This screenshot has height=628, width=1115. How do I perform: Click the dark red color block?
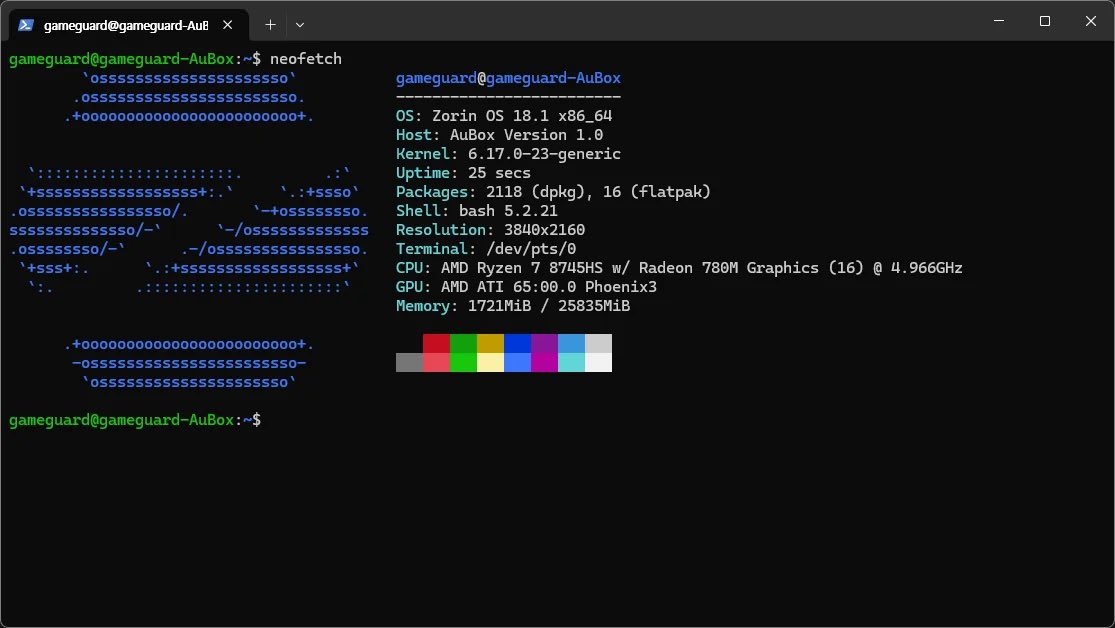tap(437, 344)
